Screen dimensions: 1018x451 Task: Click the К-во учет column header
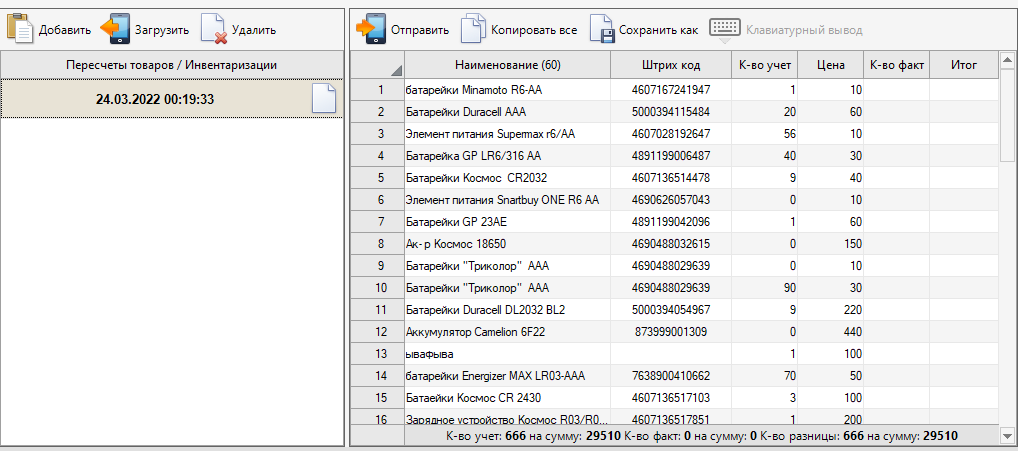(765, 65)
